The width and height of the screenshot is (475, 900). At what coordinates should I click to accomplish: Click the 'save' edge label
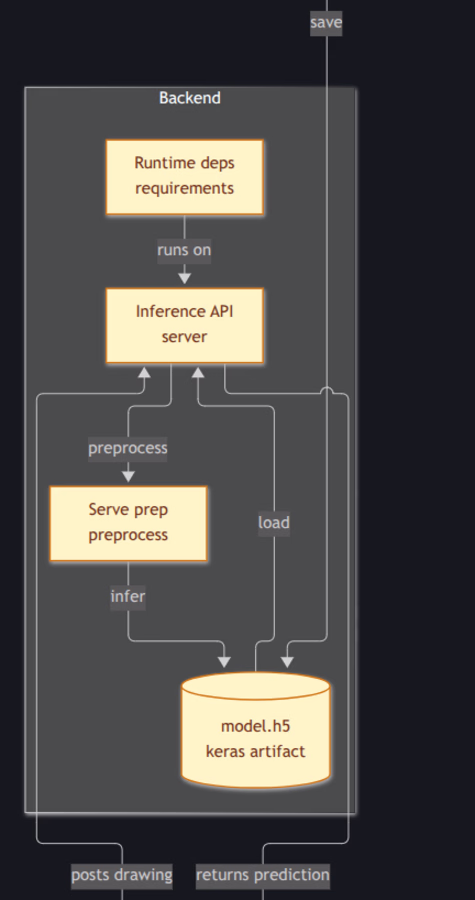tap(326, 22)
